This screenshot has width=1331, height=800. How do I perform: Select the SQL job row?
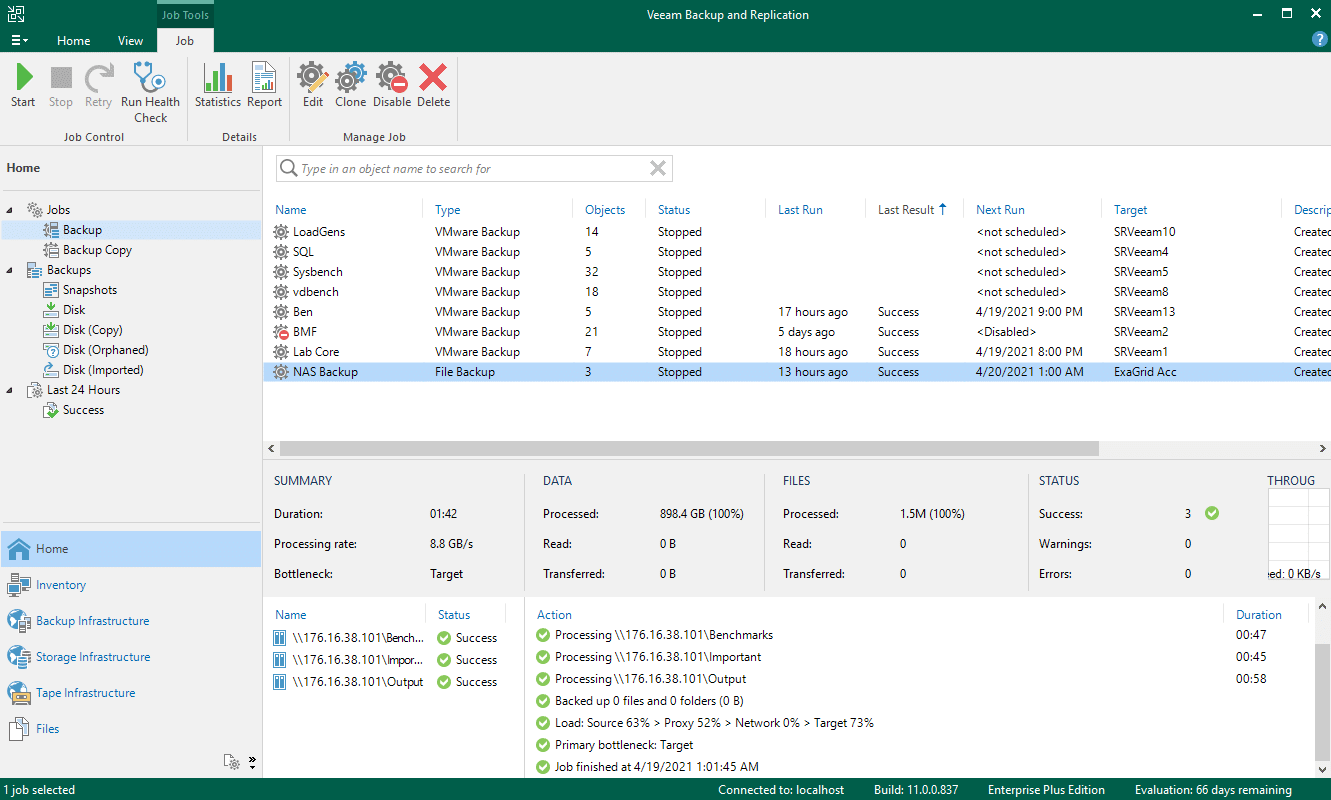point(796,252)
